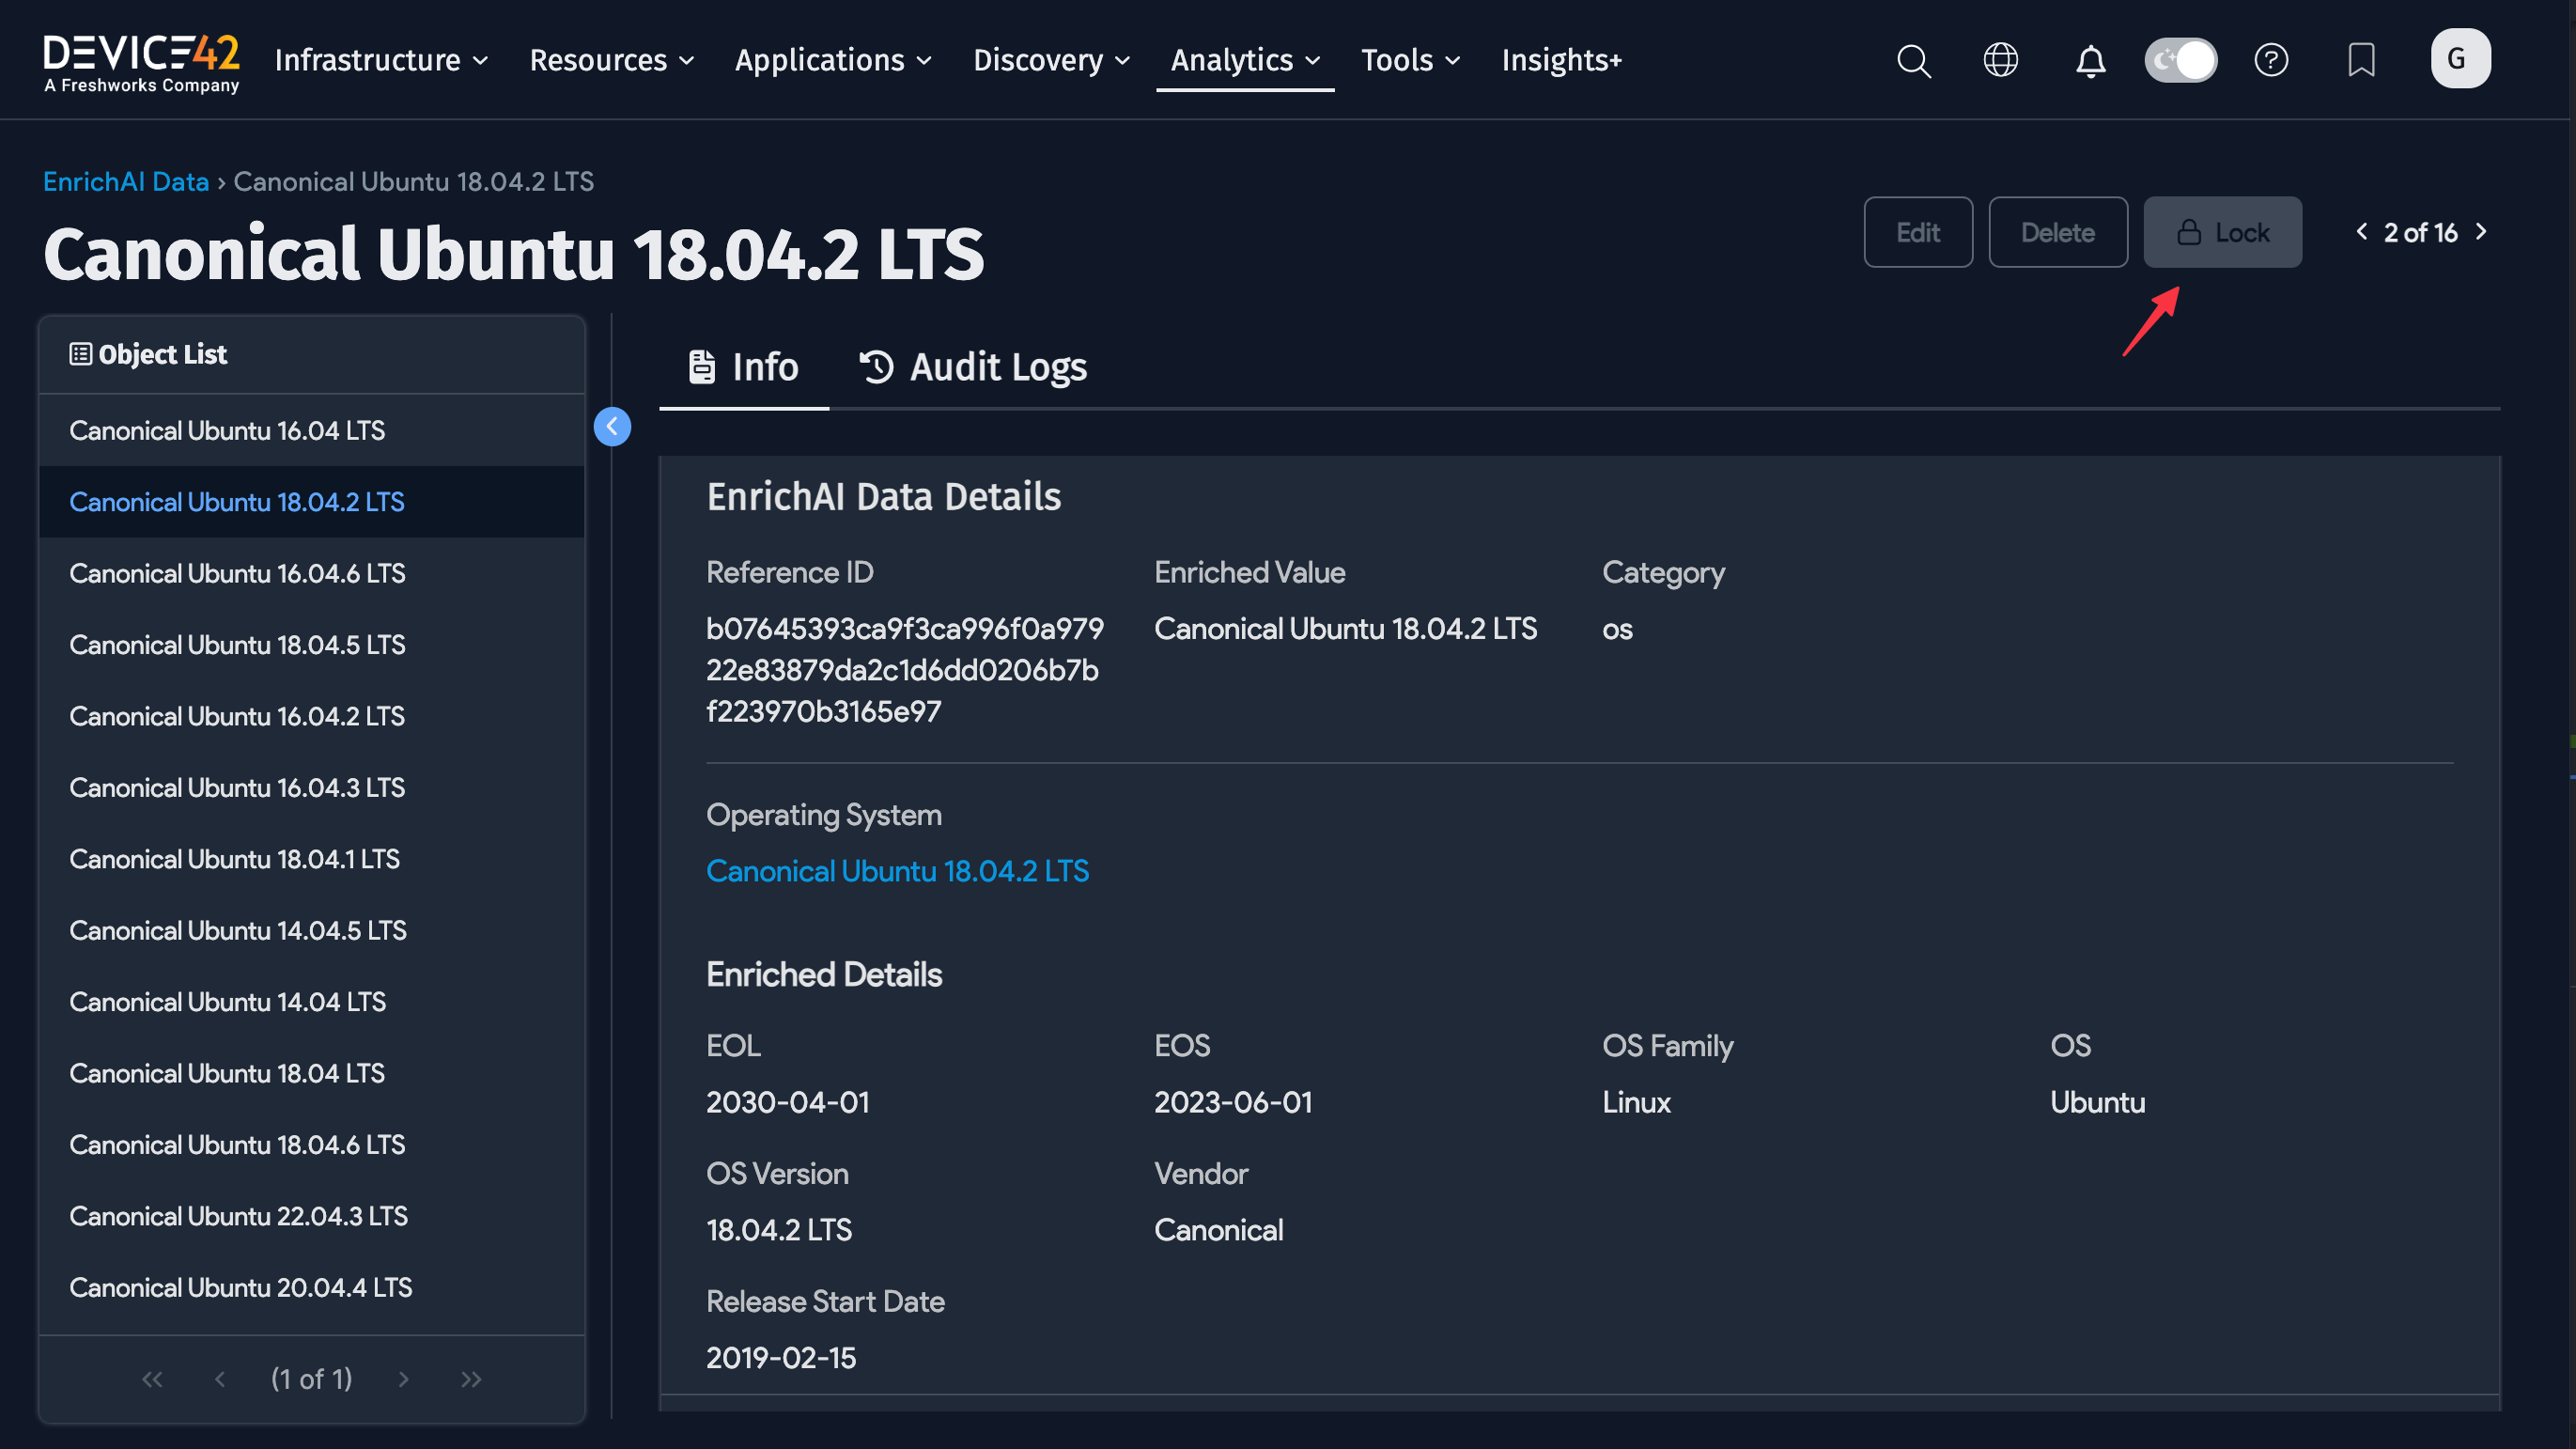
Task: Open the Tools dropdown menu
Action: 1410,60
